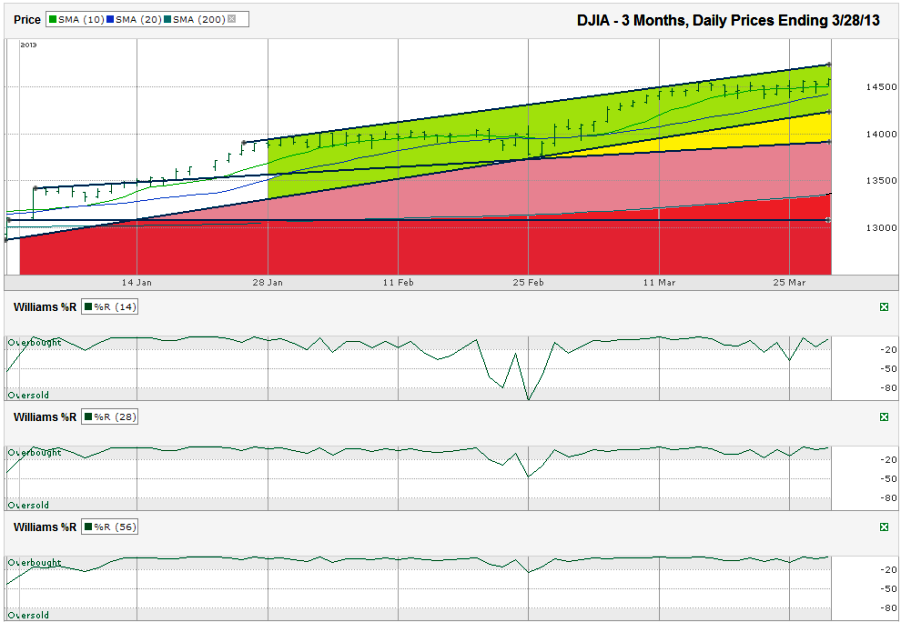
Task: Click the 11 Feb date label
Action: point(398,282)
